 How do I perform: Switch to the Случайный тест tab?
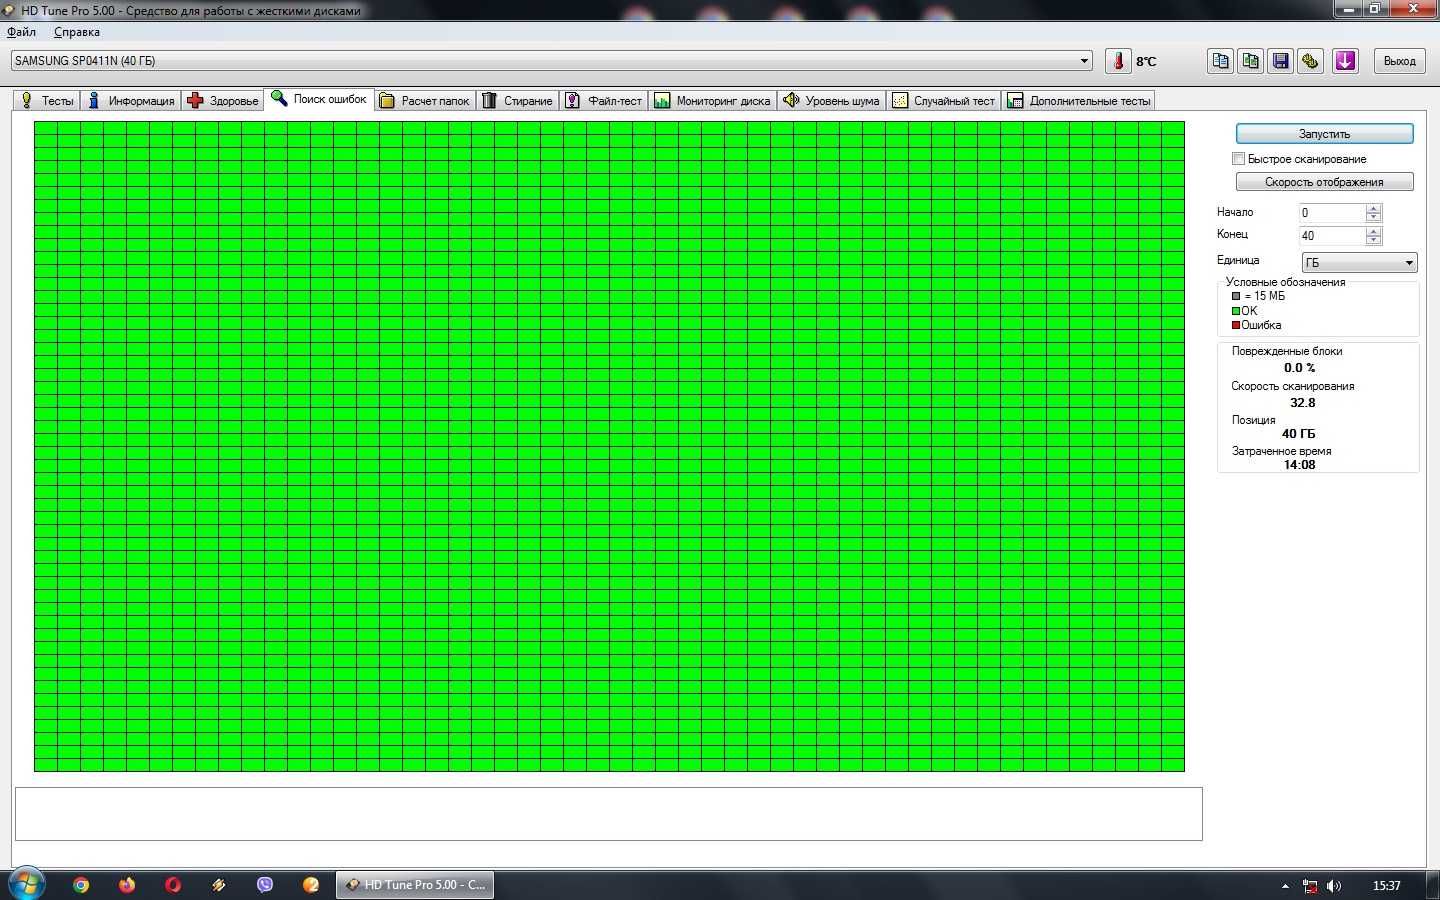[944, 100]
